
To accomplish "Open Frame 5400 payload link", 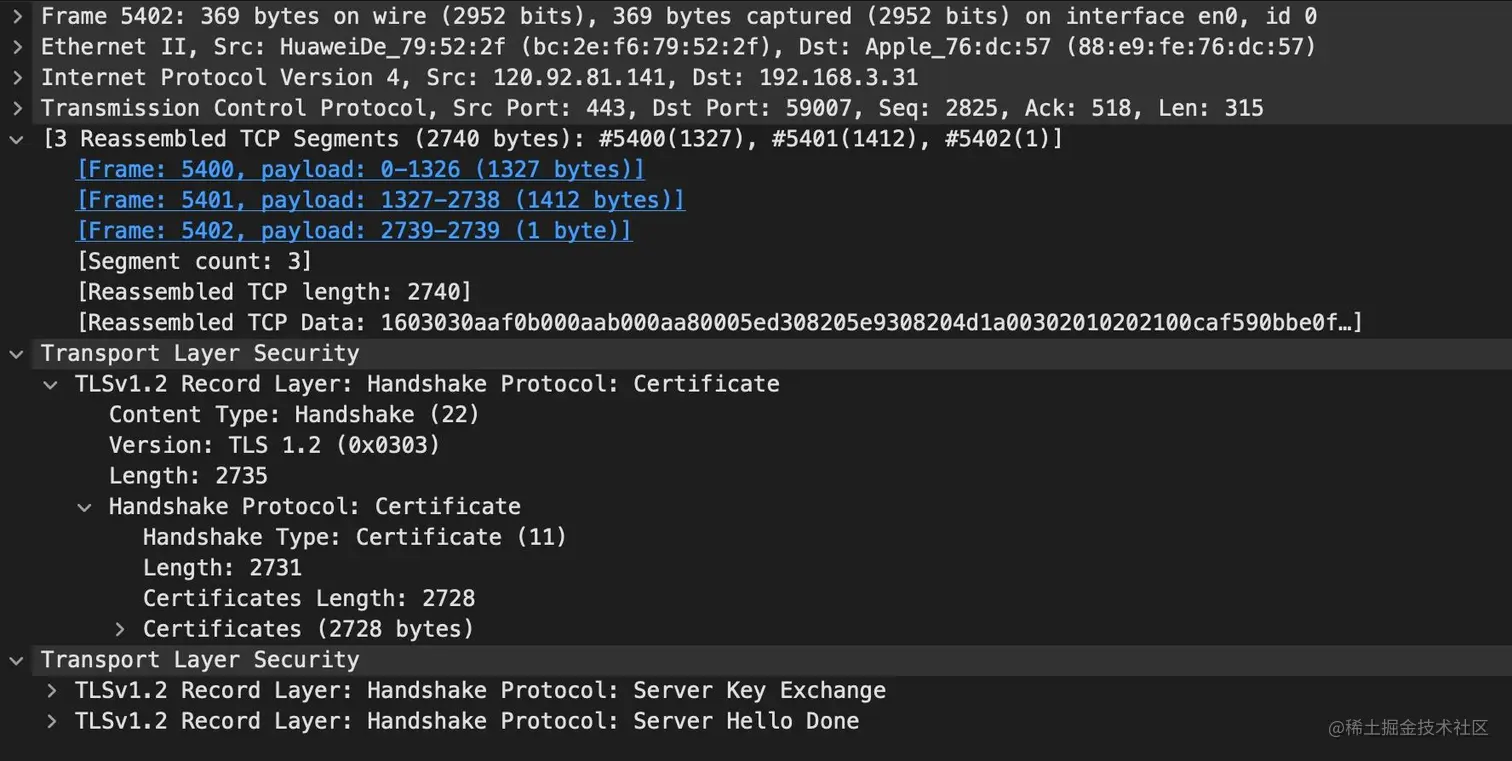I will (360, 169).
